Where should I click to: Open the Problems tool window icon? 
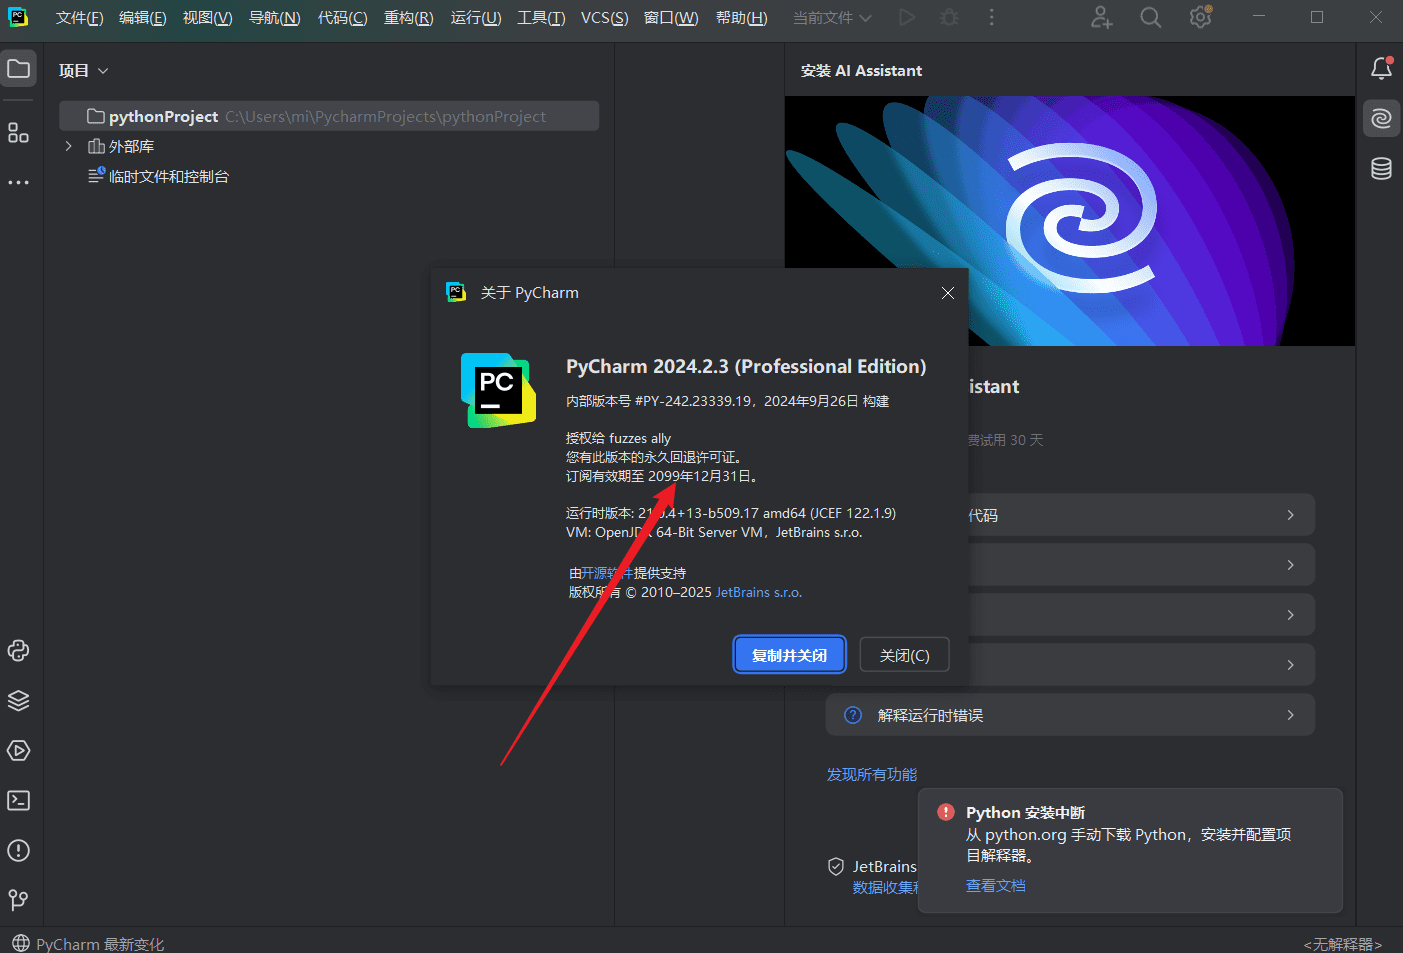pyautogui.click(x=18, y=851)
